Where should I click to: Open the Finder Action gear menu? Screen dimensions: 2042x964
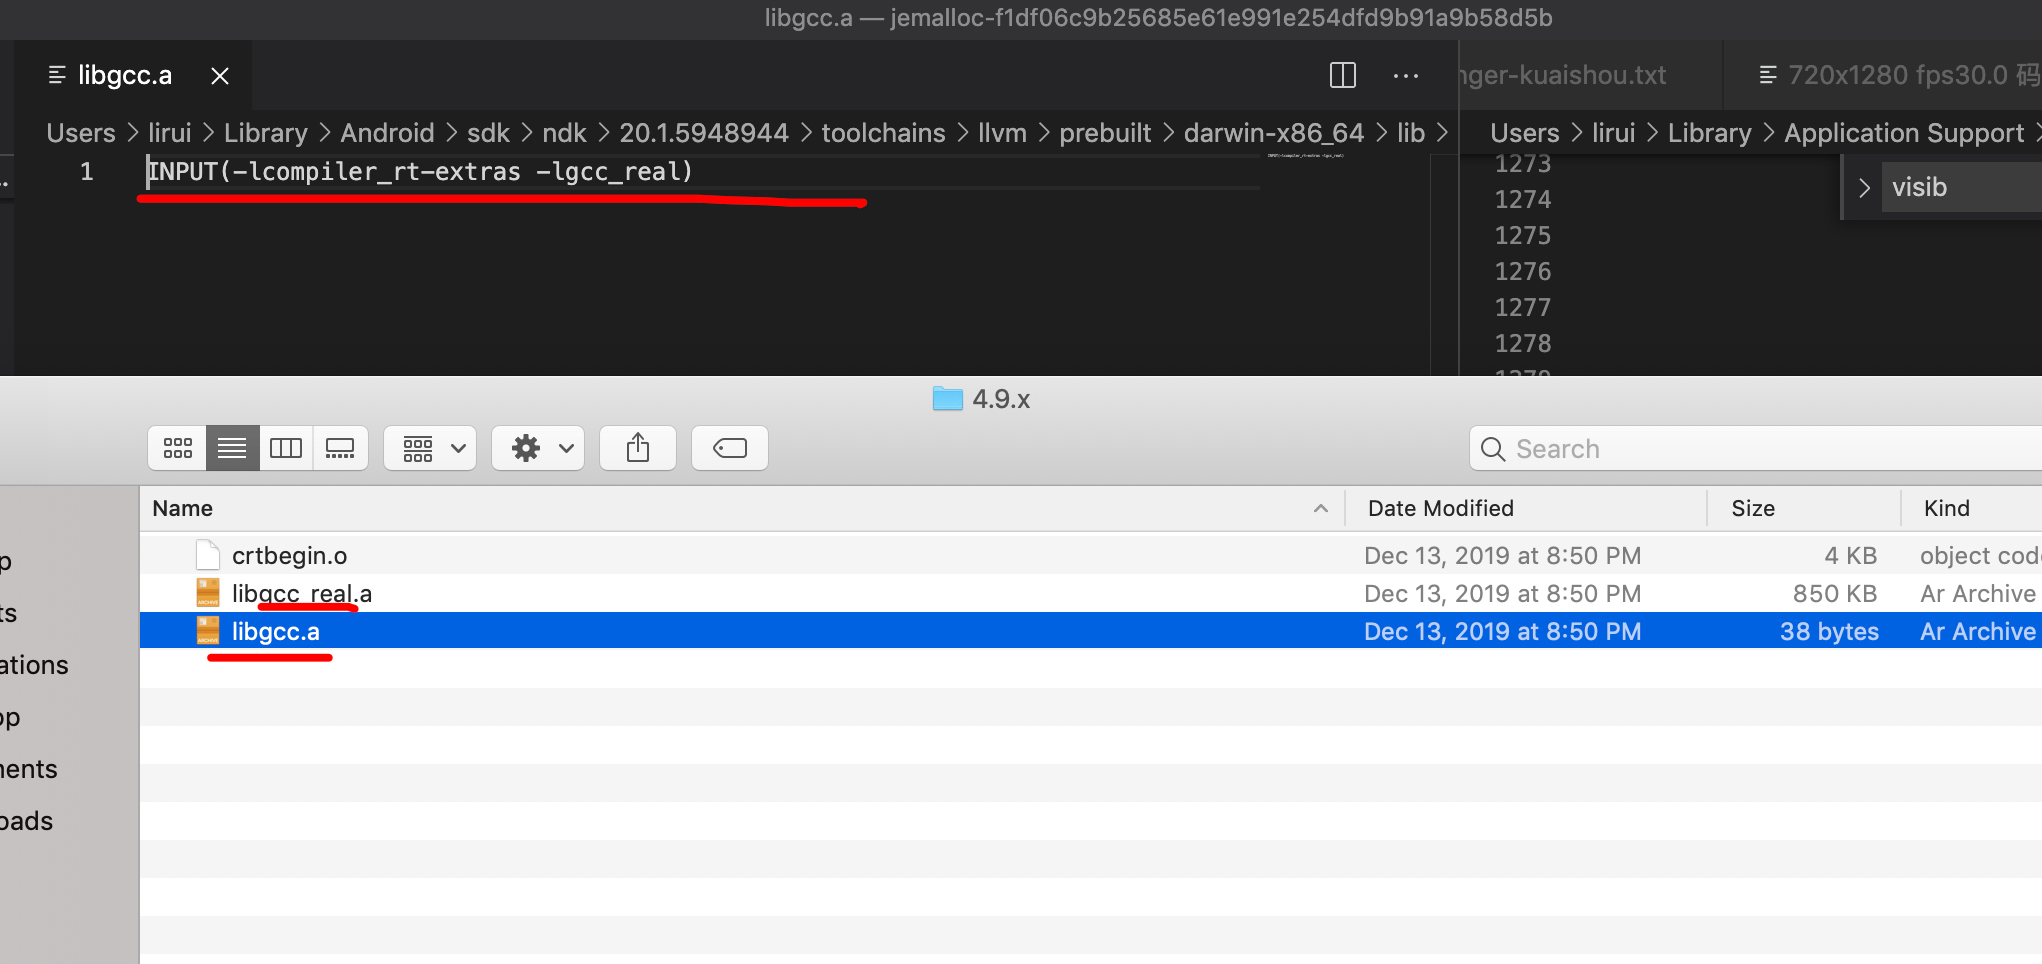(x=538, y=448)
